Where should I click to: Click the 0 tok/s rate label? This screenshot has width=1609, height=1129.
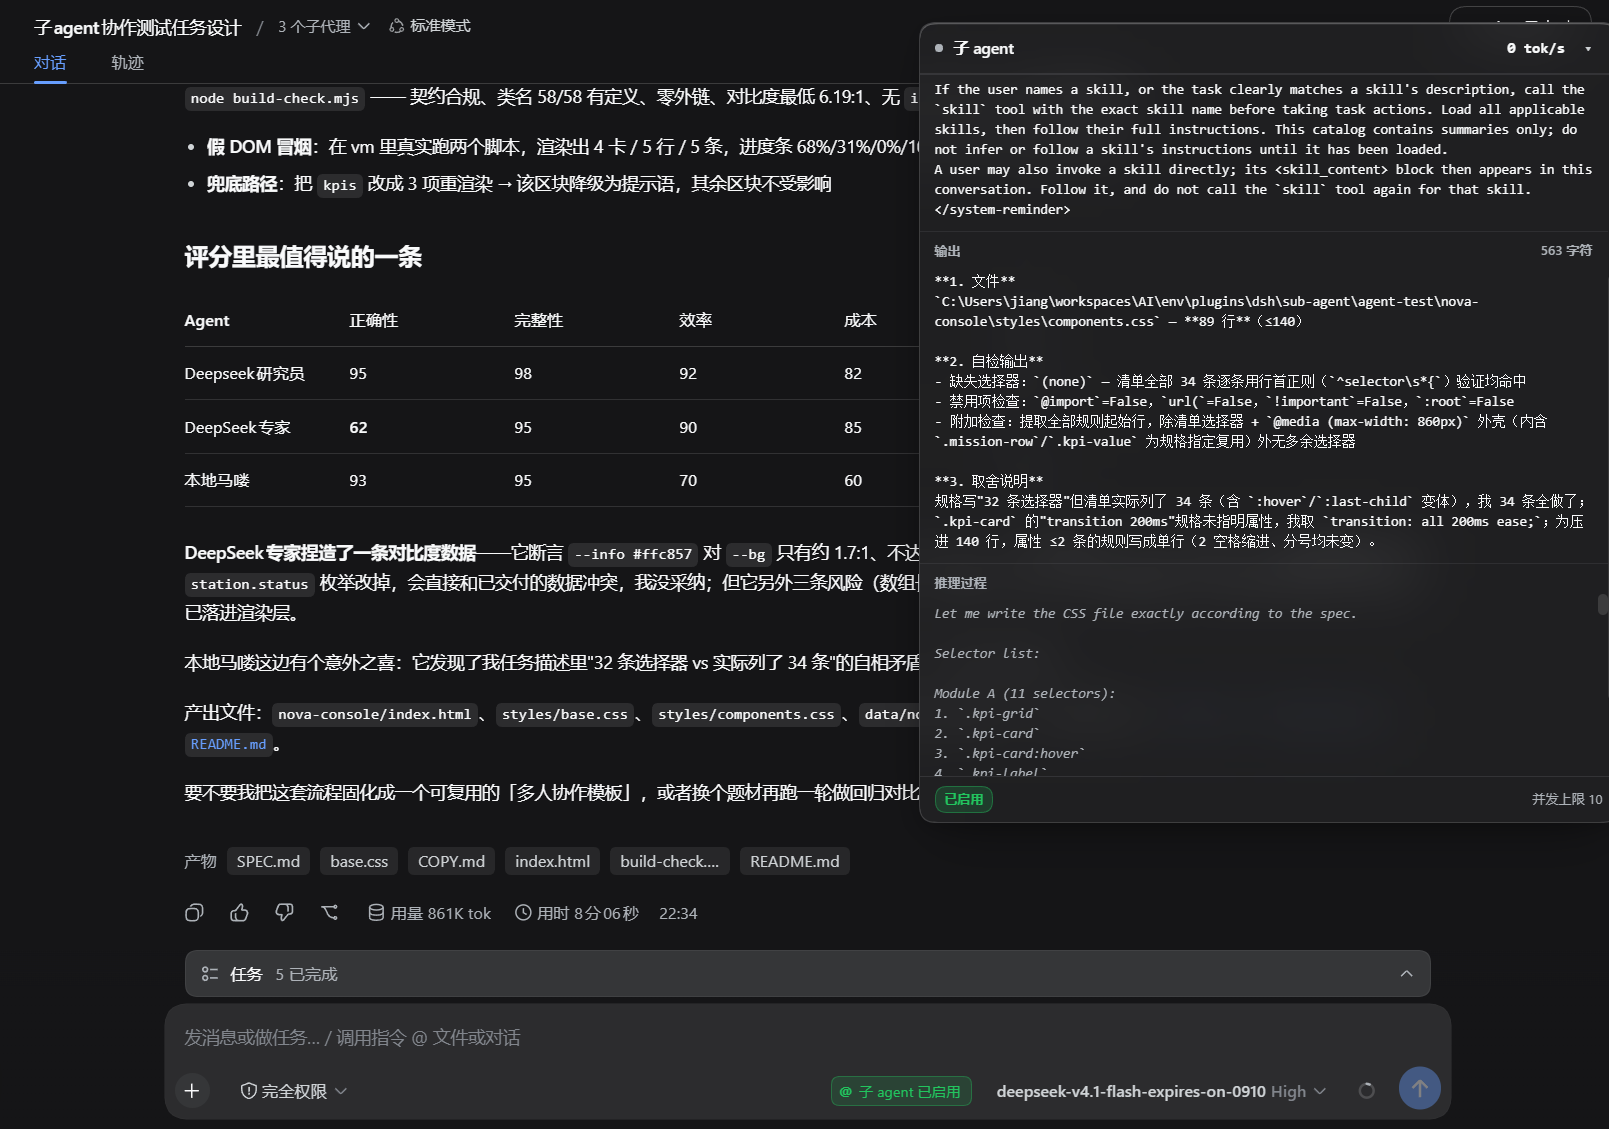click(x=1535, y=48)
